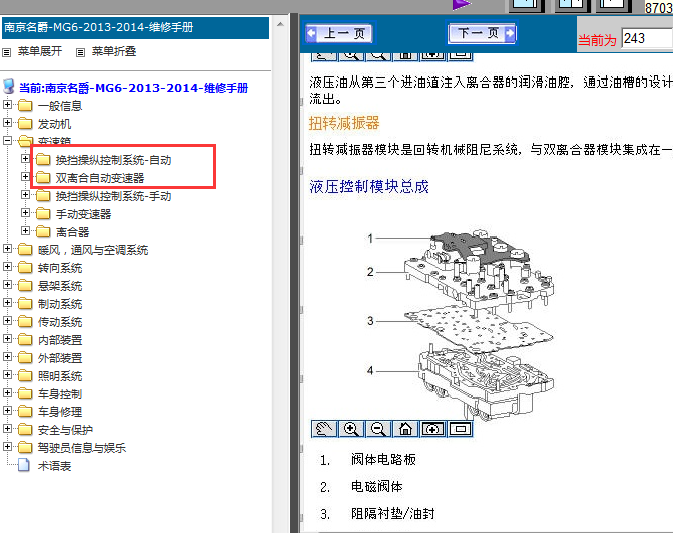Image resolution: width=673 pixels, height=533 pixels.
Task: Click the left panel scroll up arrow
Action: click(280, 24)
